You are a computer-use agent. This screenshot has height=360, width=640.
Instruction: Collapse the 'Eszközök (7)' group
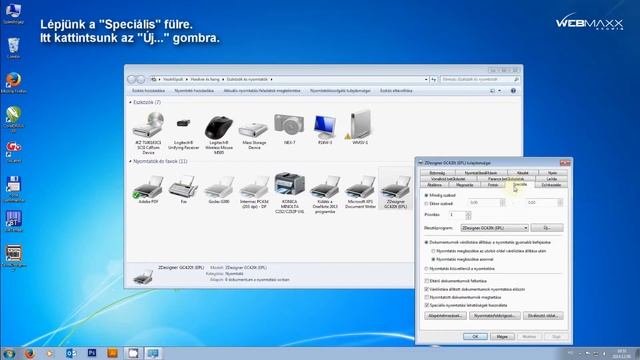pyautogui.click(x=130, y=102)
